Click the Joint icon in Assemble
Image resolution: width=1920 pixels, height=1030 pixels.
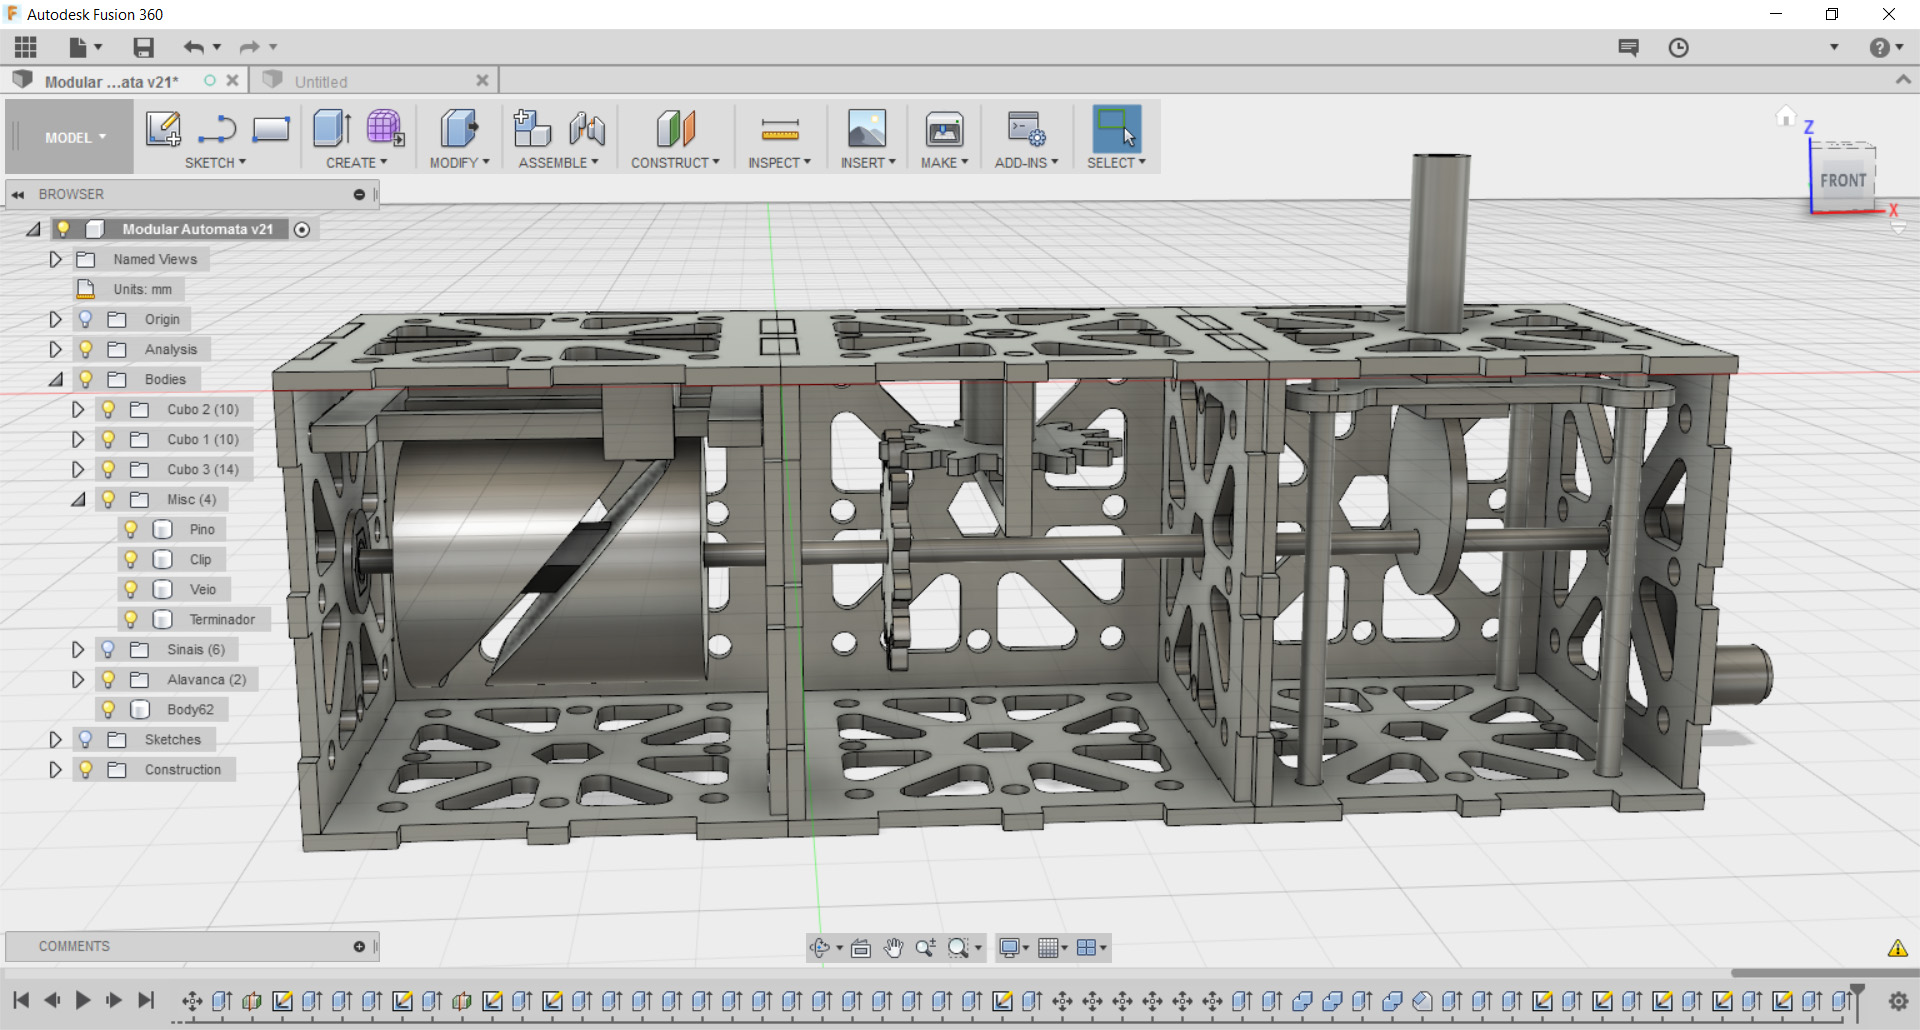point(587,129)
